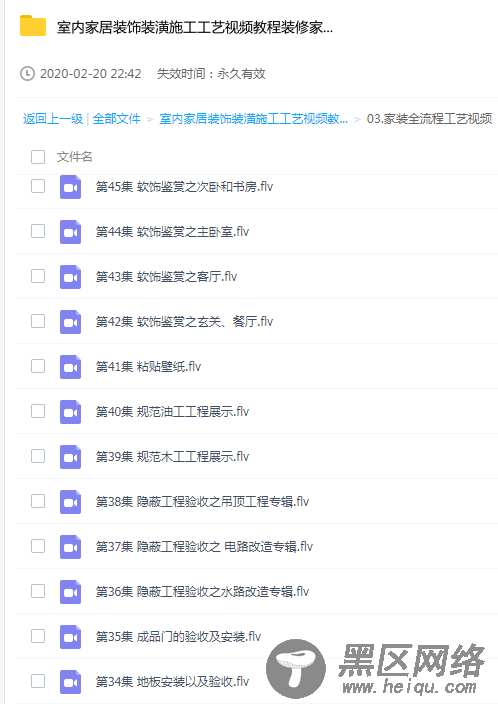Check the box for 第37集 电路改造专辑
498x704 pixels.
(x=38, y=546)
